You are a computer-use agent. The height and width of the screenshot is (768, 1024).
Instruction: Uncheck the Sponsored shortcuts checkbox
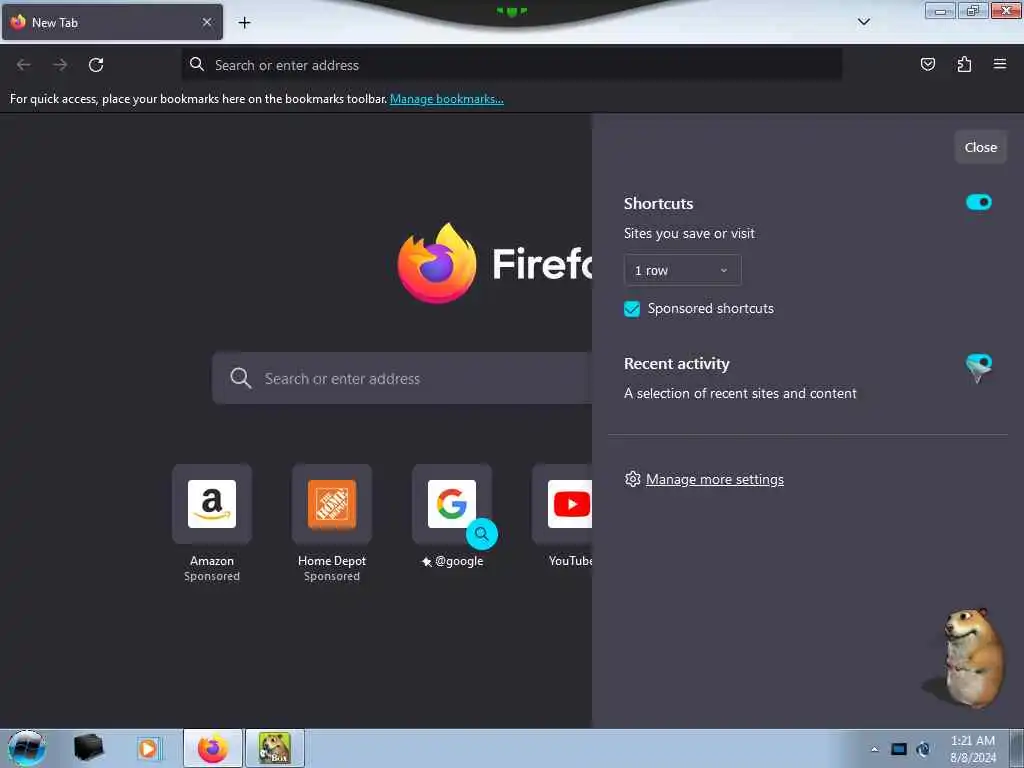[632, 309]
